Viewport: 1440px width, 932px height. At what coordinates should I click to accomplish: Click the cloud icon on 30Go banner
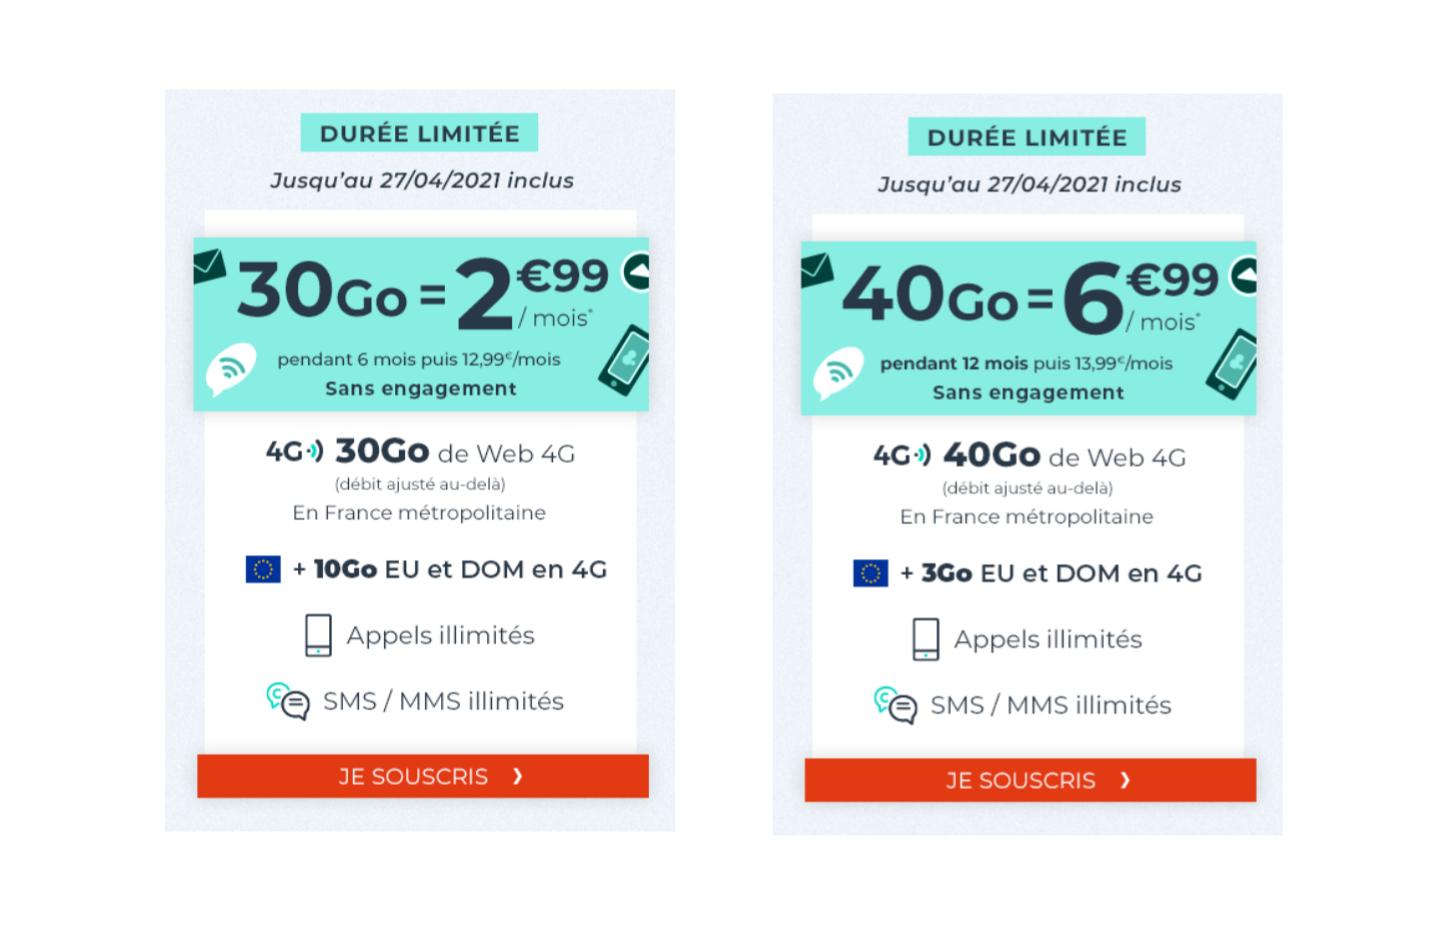coord(636,271)
